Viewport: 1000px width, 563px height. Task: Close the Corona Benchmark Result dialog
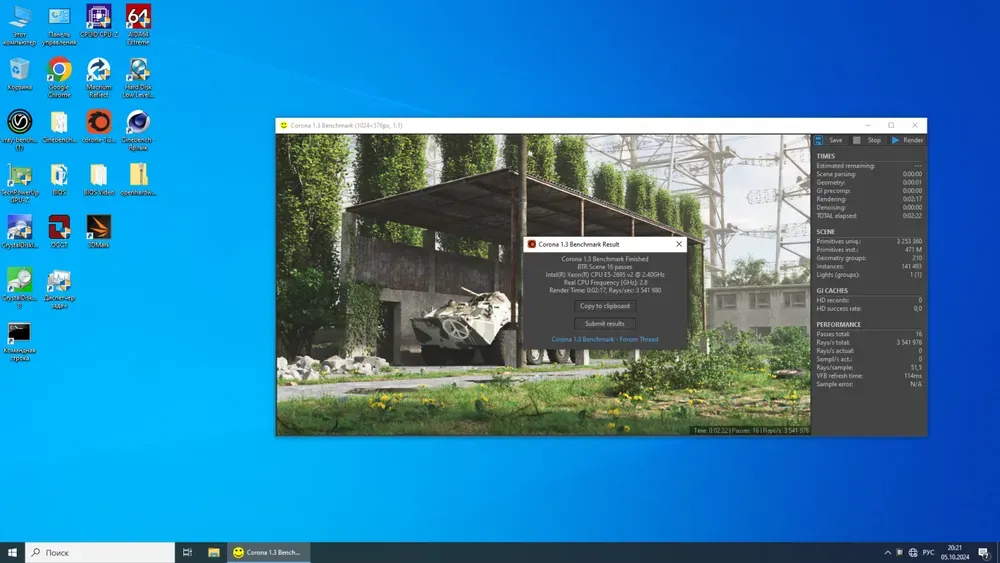(x=679, y=244)
